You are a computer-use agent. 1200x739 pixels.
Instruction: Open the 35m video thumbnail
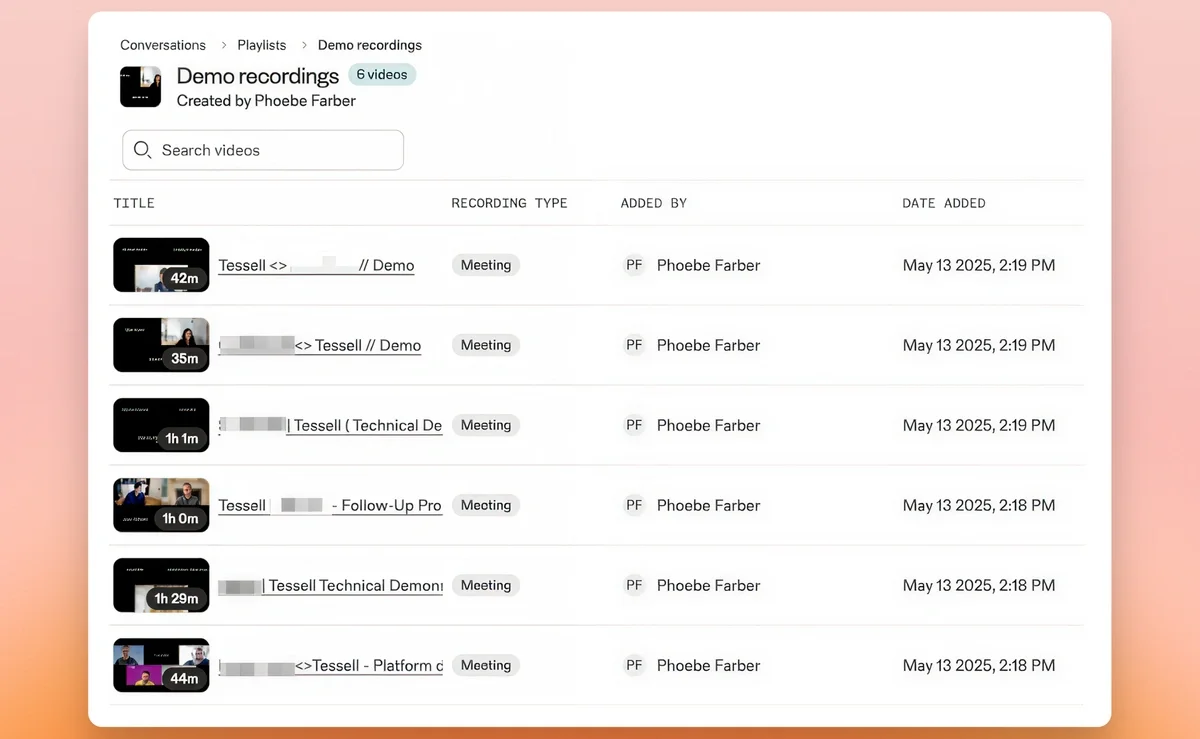[x=161, y=345]
